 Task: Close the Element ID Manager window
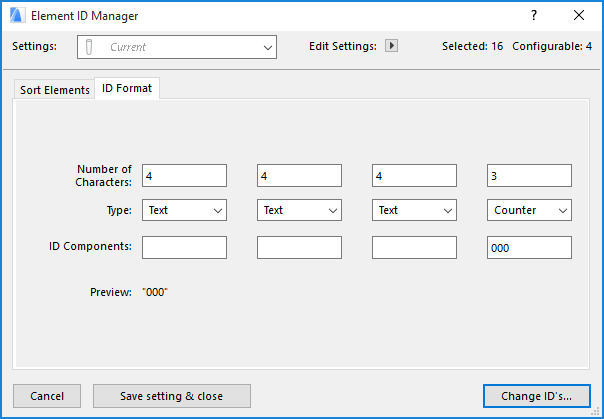tap(579, 16)
